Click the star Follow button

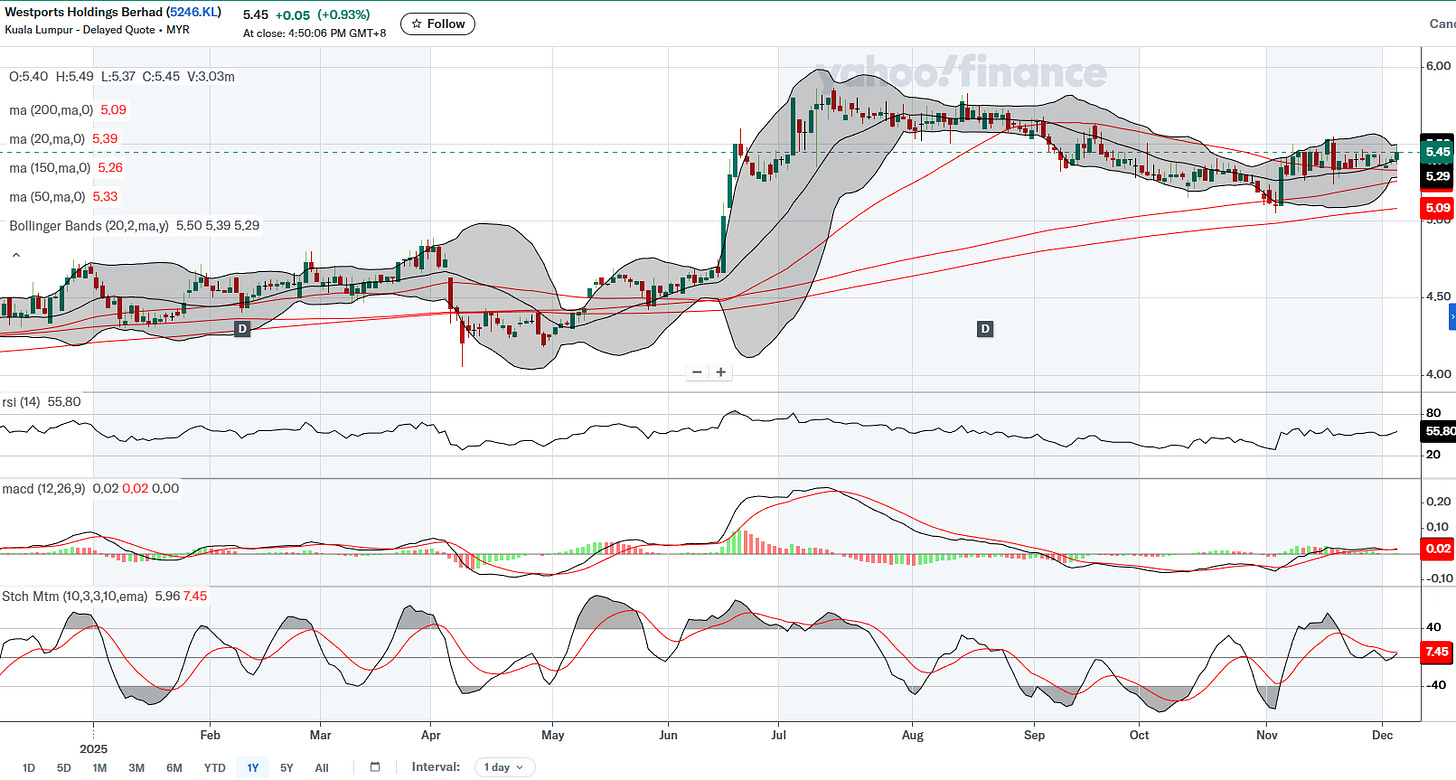pos(437,24)
